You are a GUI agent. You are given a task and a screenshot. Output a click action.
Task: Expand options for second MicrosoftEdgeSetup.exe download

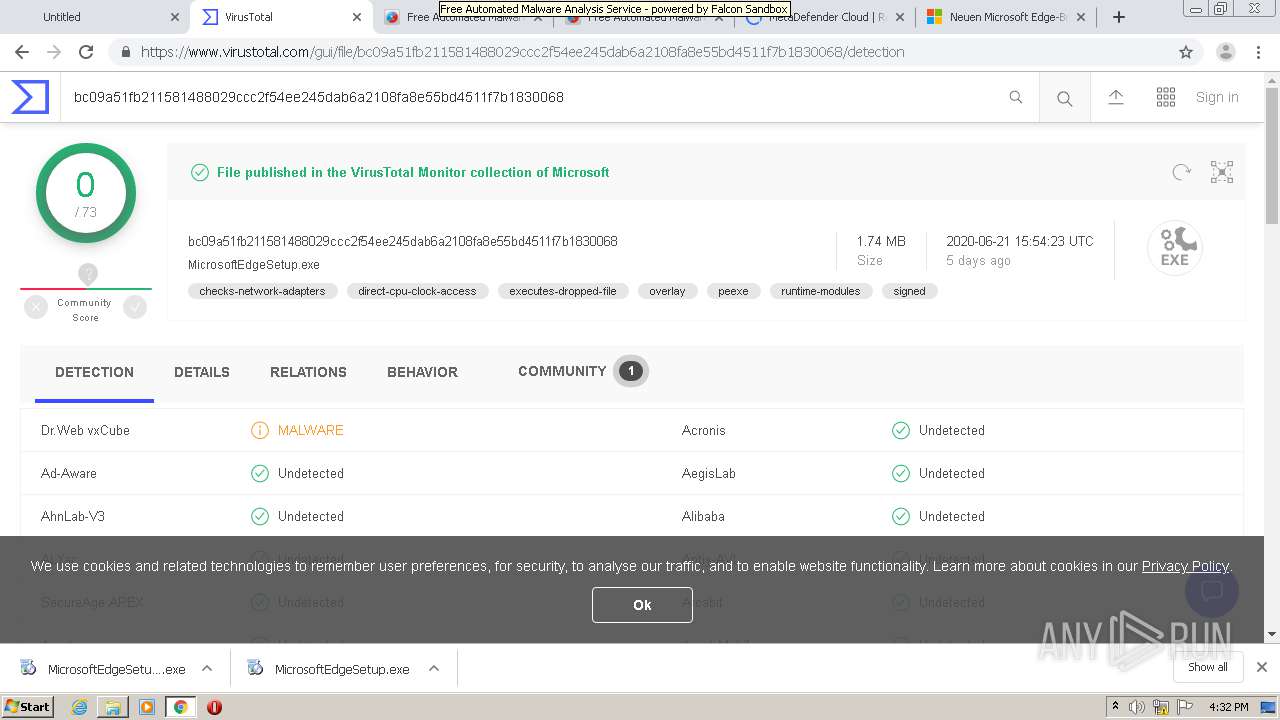click(x=434, y=669)
